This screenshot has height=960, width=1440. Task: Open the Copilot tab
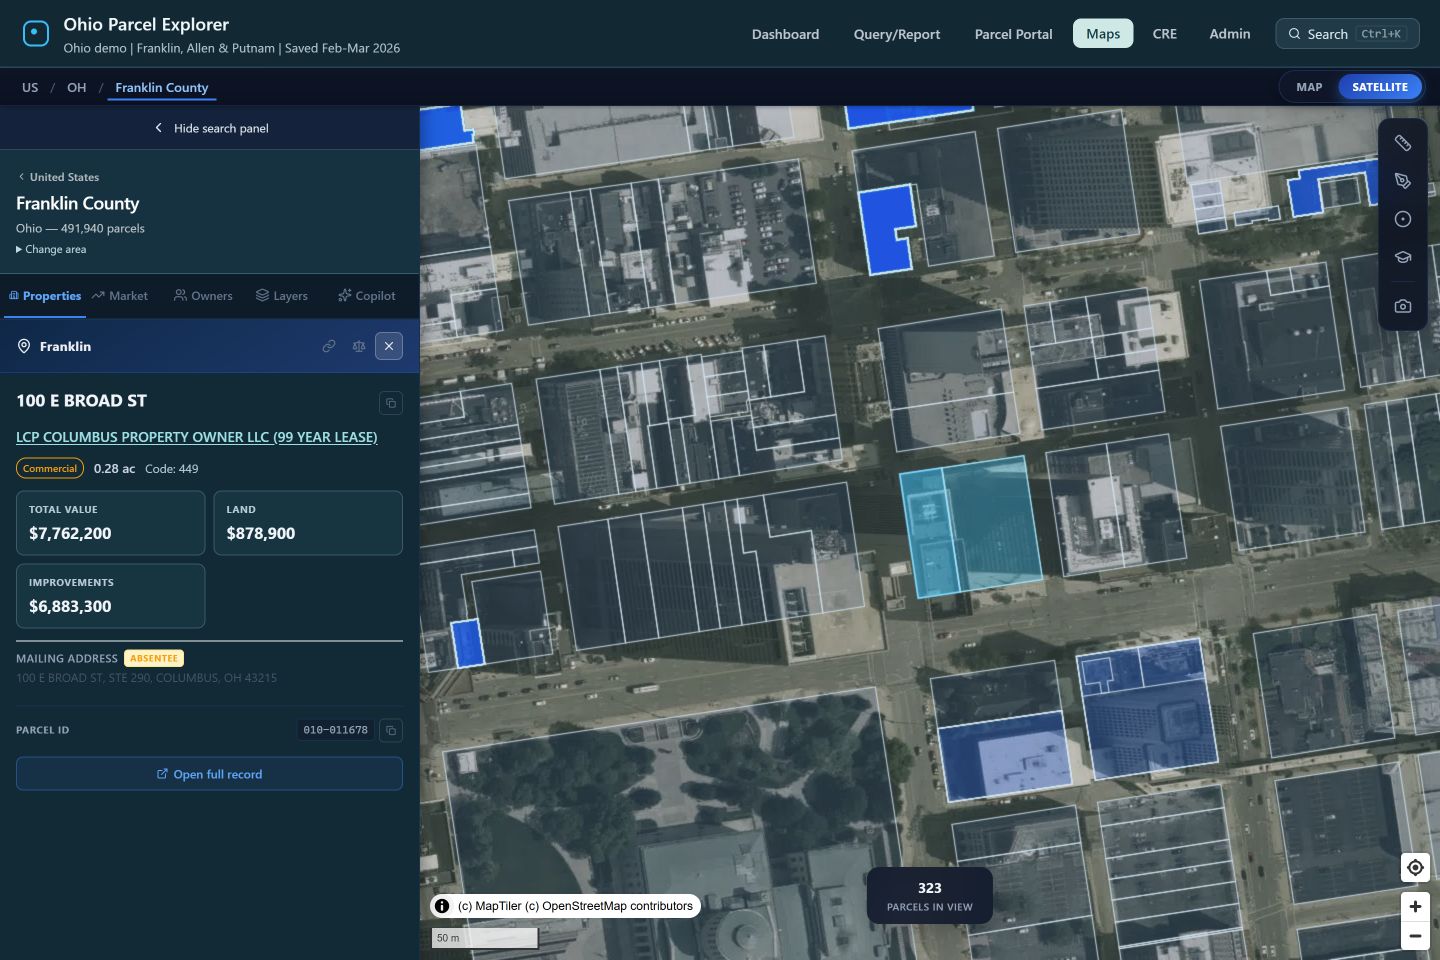coord(367,296)
